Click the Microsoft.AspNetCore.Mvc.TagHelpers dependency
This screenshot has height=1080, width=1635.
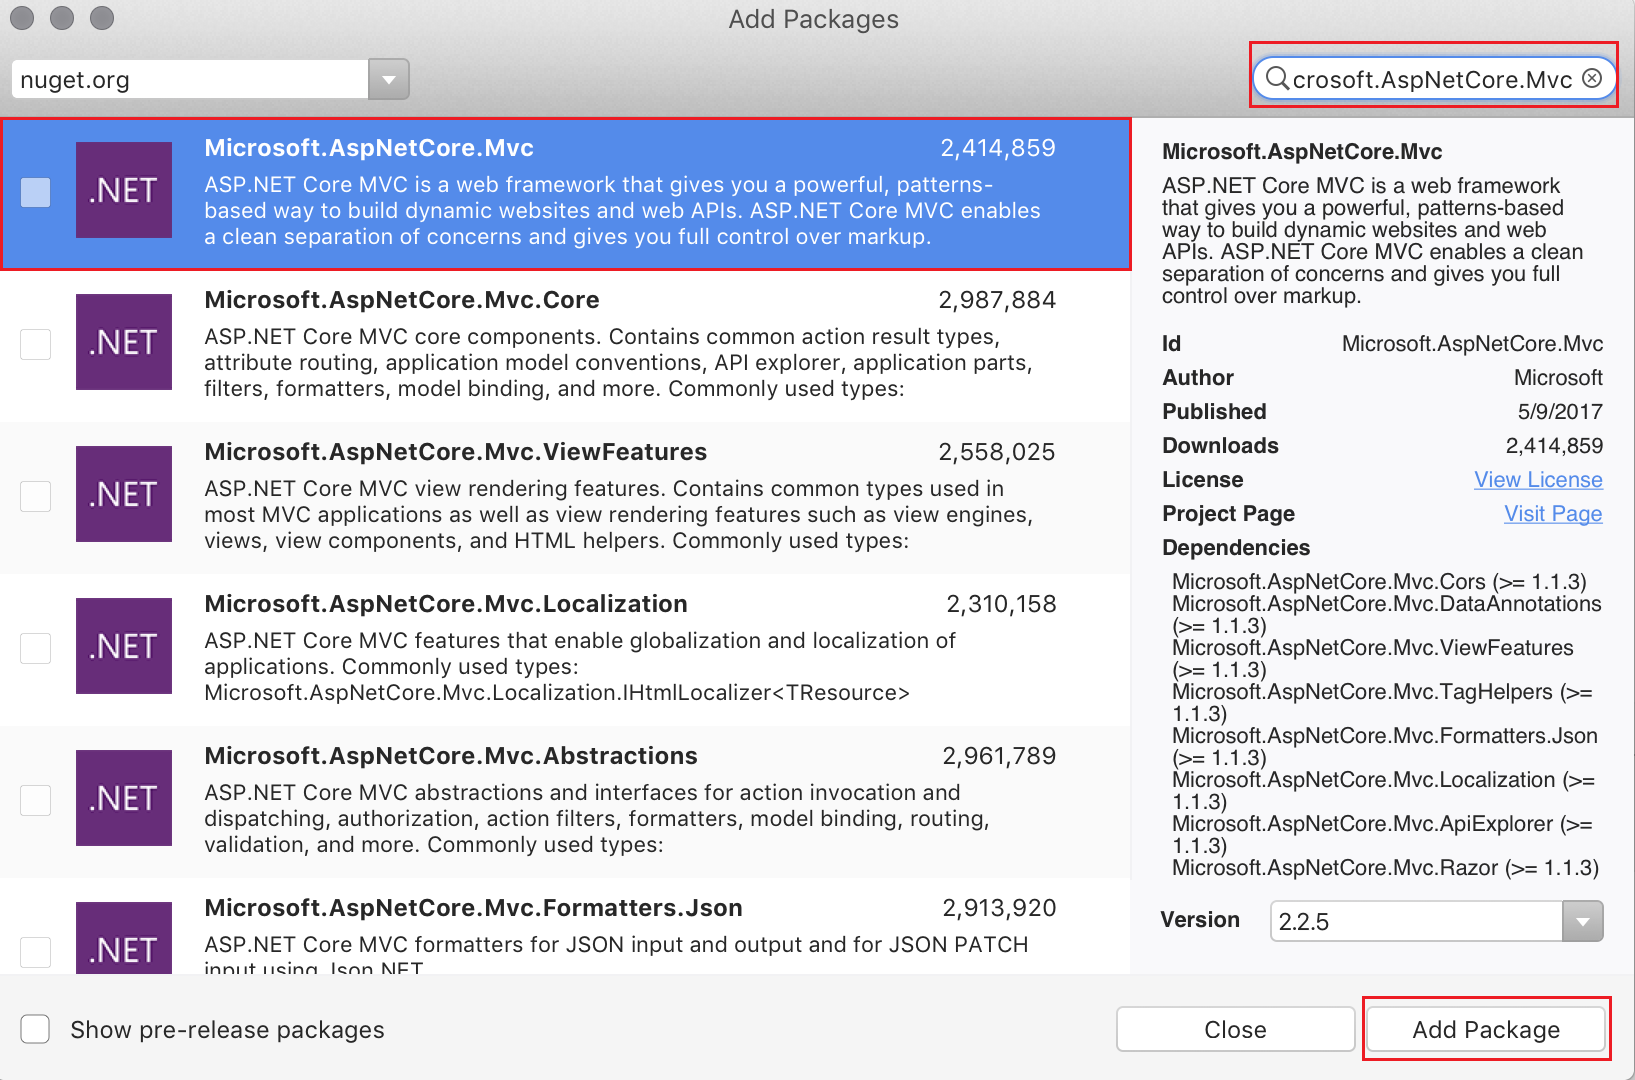[1382, 703]
